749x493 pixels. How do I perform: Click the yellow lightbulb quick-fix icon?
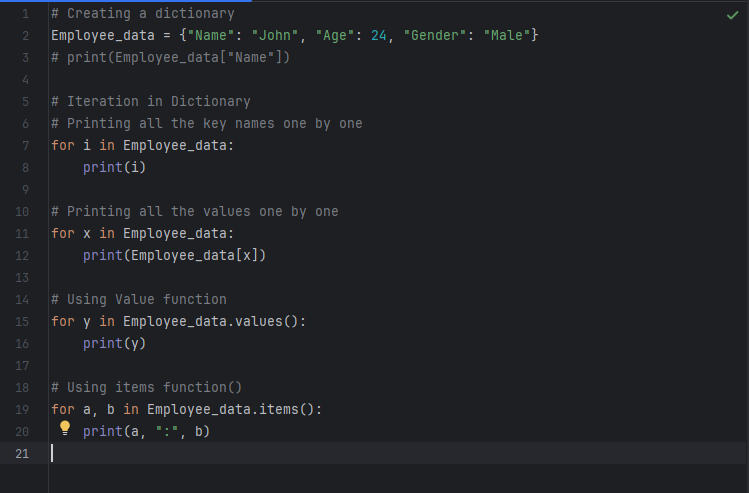[x=65, y=428]
